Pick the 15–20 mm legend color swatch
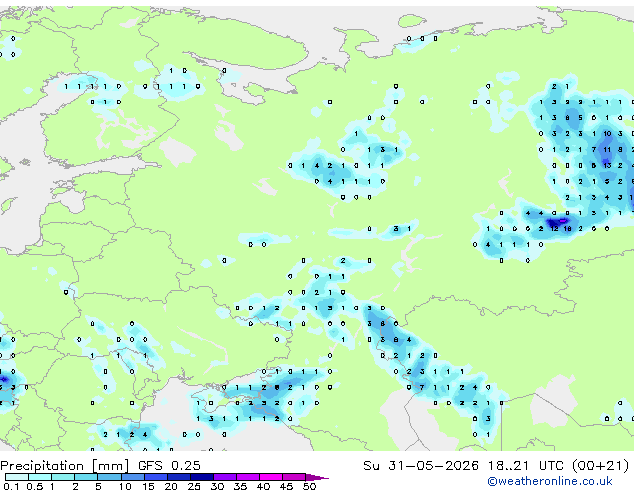Screen dimensions: 634x490 156,477
